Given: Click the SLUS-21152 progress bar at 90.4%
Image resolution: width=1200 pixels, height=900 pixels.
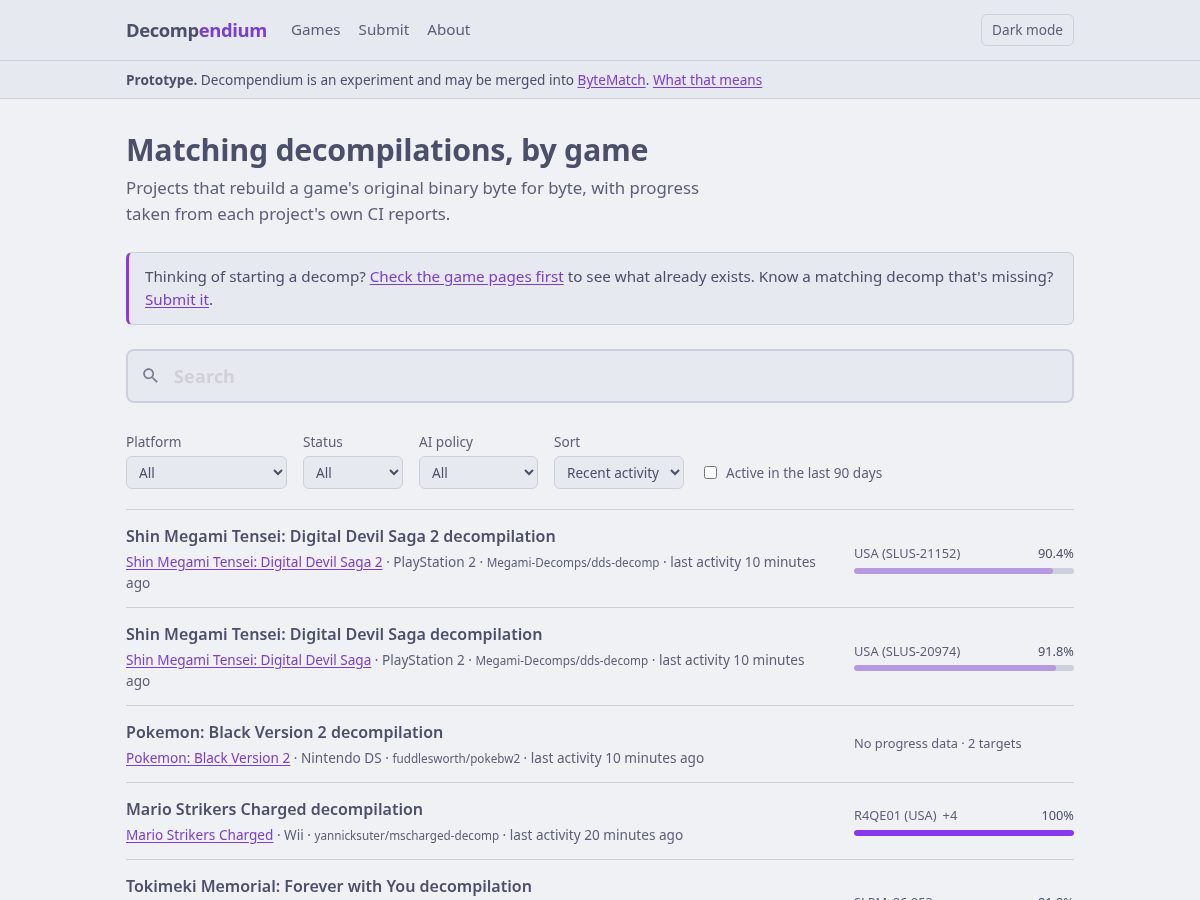Looking at the screenshot, I should (964, 571).
